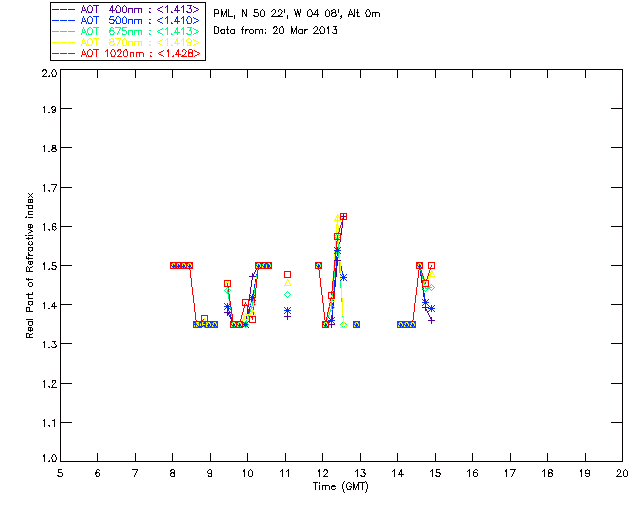This screenshot has width=640, height=512.
Task: Click the yellow triangle marker at hour 11
Action: tap(287, 283)
